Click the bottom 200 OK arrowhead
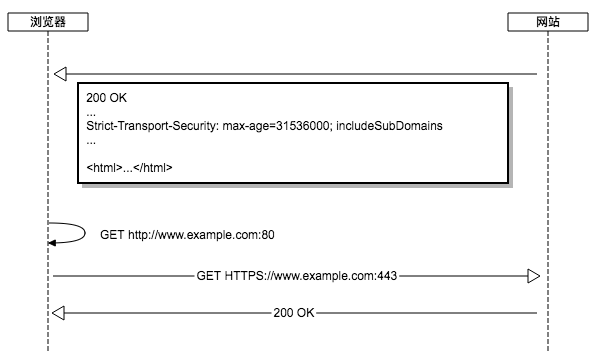 (x=58, y=313)
